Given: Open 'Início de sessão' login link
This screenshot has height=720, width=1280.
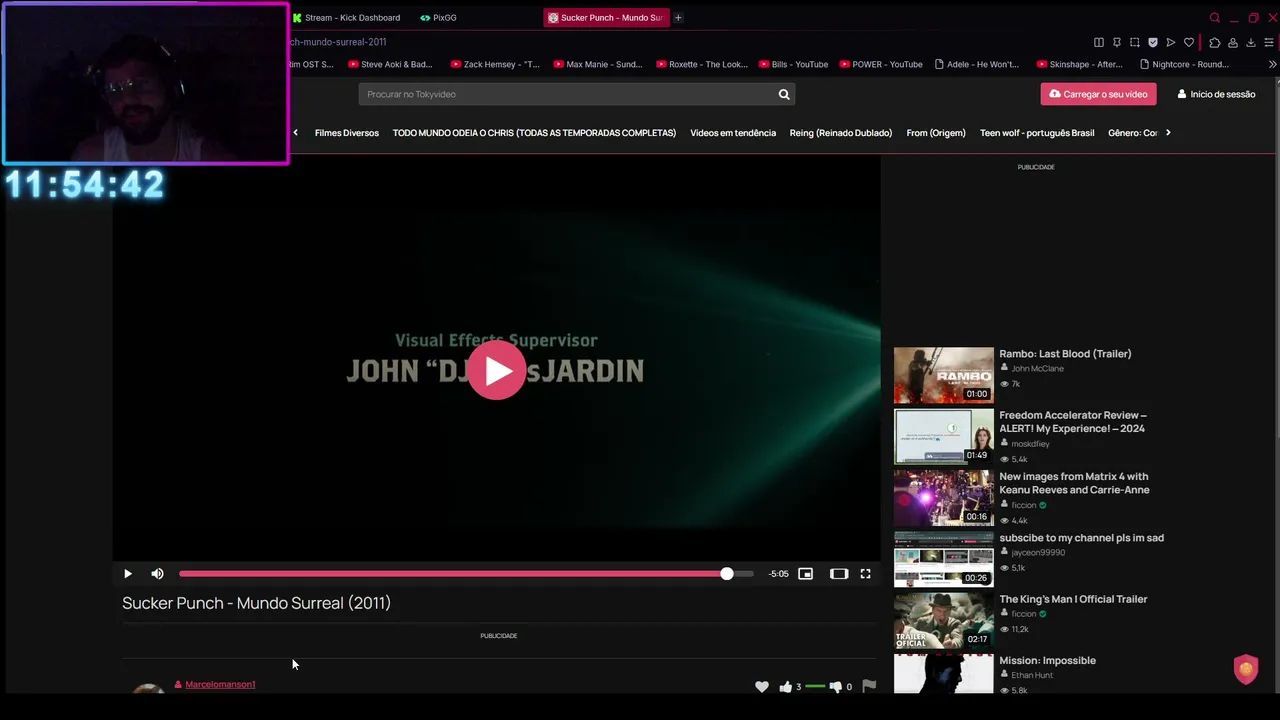Looking at the screenshot, I should coord(1216,94).
